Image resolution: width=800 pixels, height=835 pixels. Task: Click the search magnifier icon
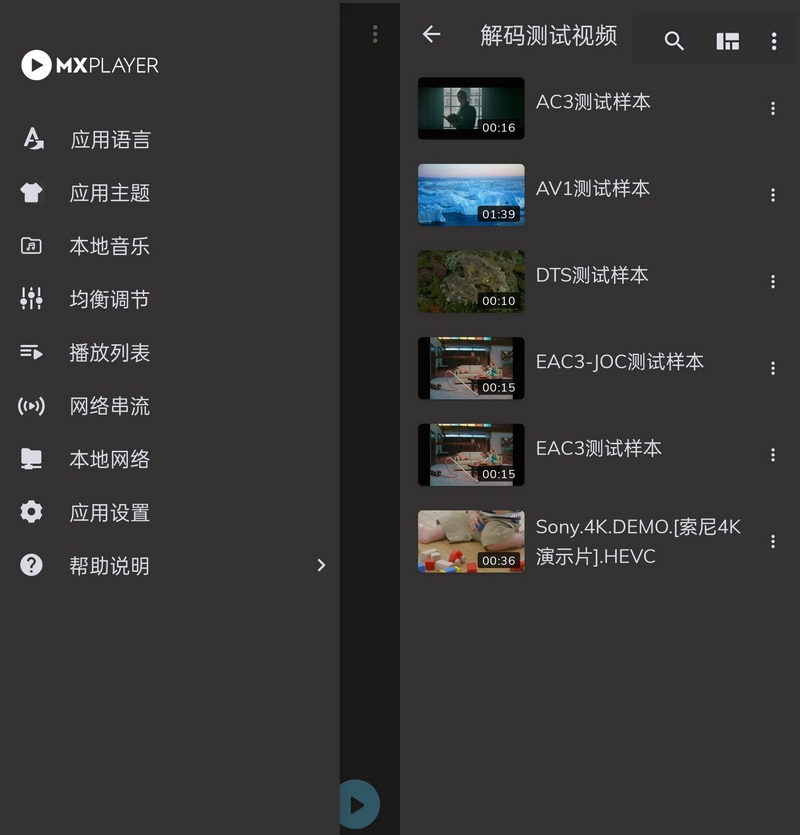(x=674, y=41)
